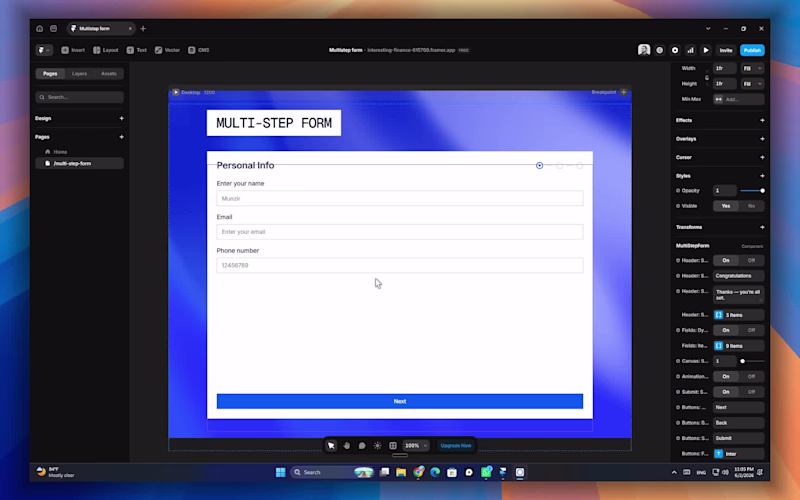Show hidden icons in system tray

[674, 472]
